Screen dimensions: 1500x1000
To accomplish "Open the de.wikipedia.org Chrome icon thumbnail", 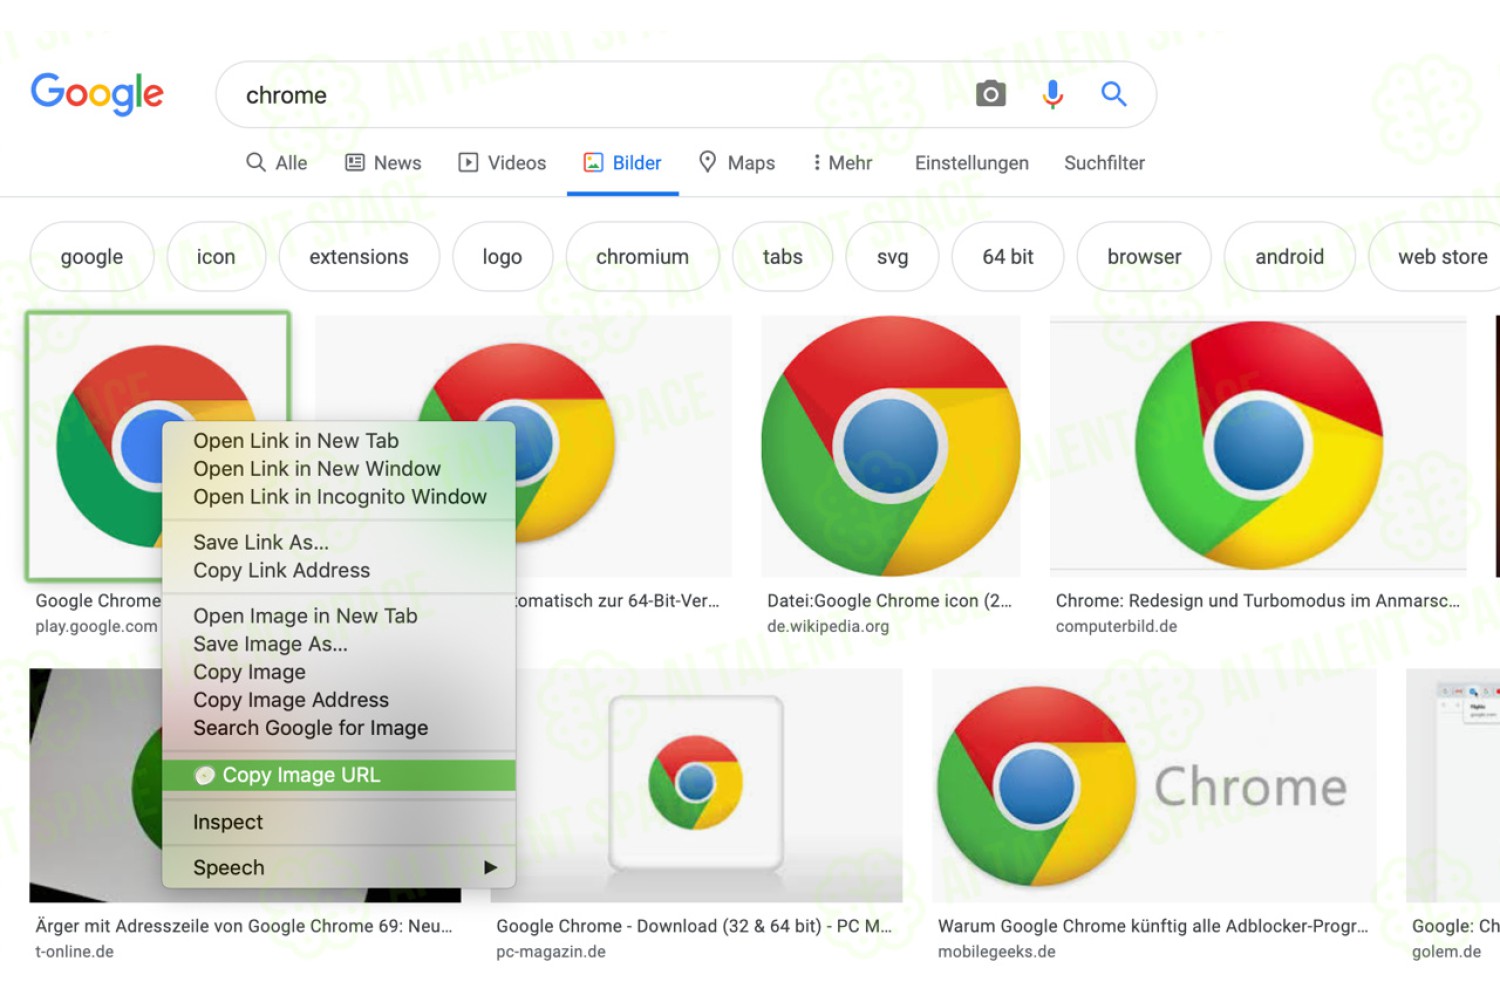I will [x=890, y=446].
